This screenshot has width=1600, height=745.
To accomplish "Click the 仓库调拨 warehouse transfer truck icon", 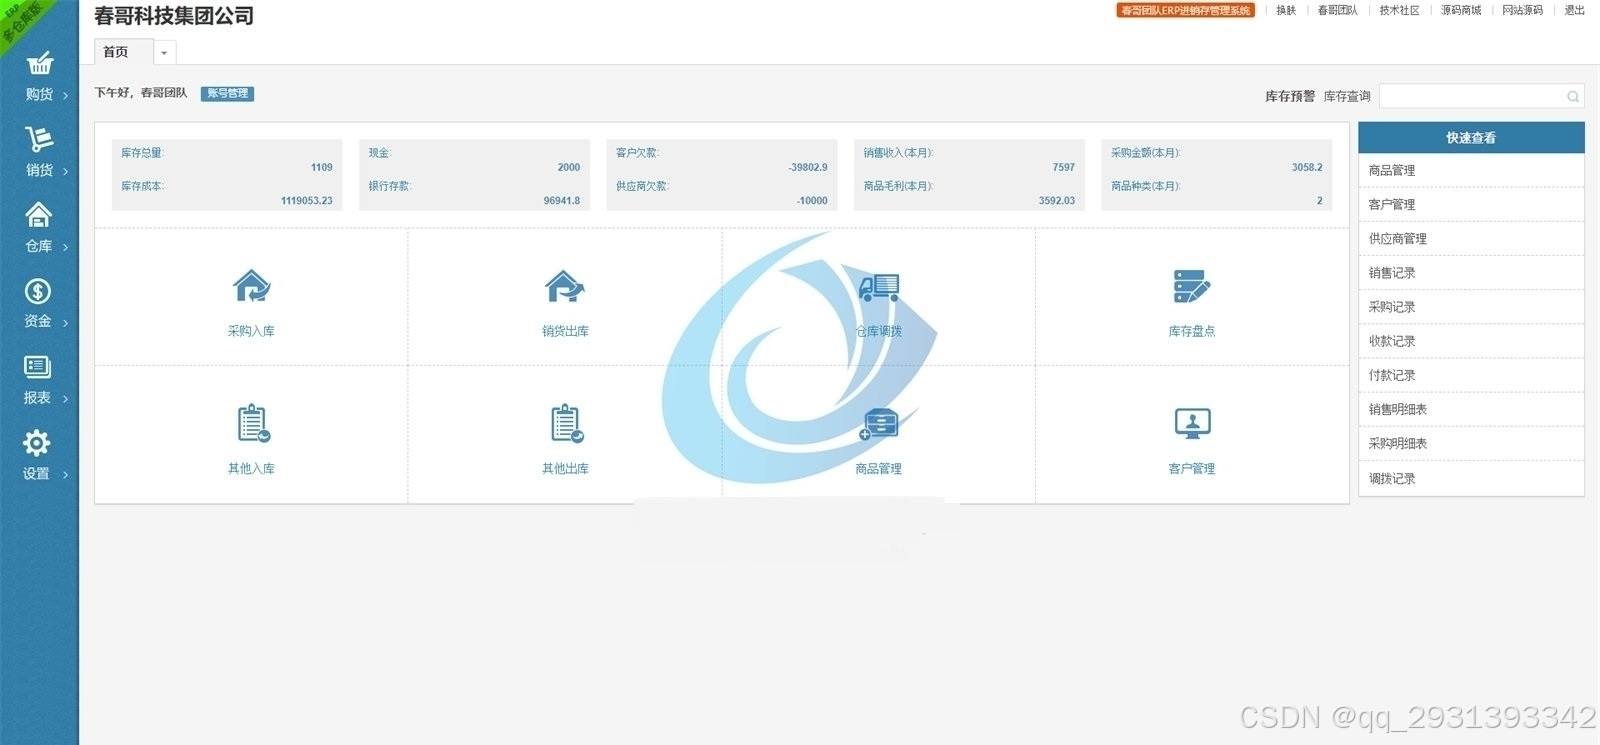I will click(x=879, y=287).
